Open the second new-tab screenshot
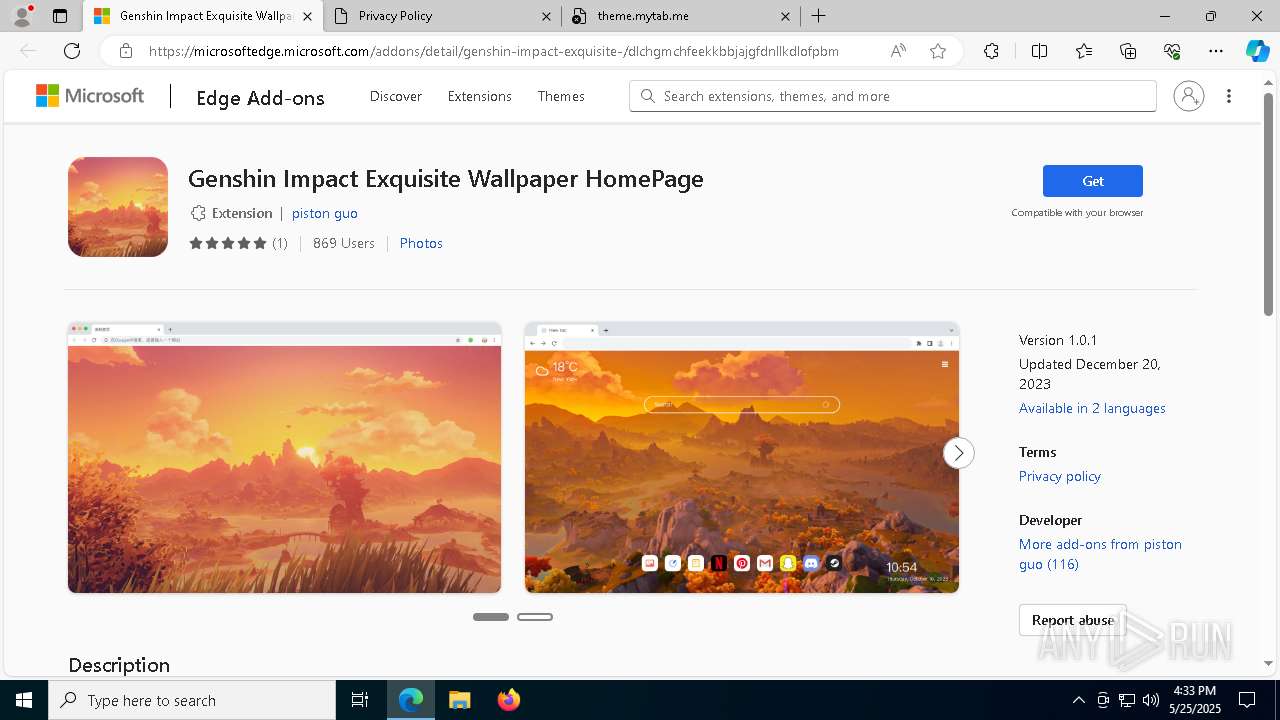Viewport: 1280px width, 720px height. coord(742,457)
